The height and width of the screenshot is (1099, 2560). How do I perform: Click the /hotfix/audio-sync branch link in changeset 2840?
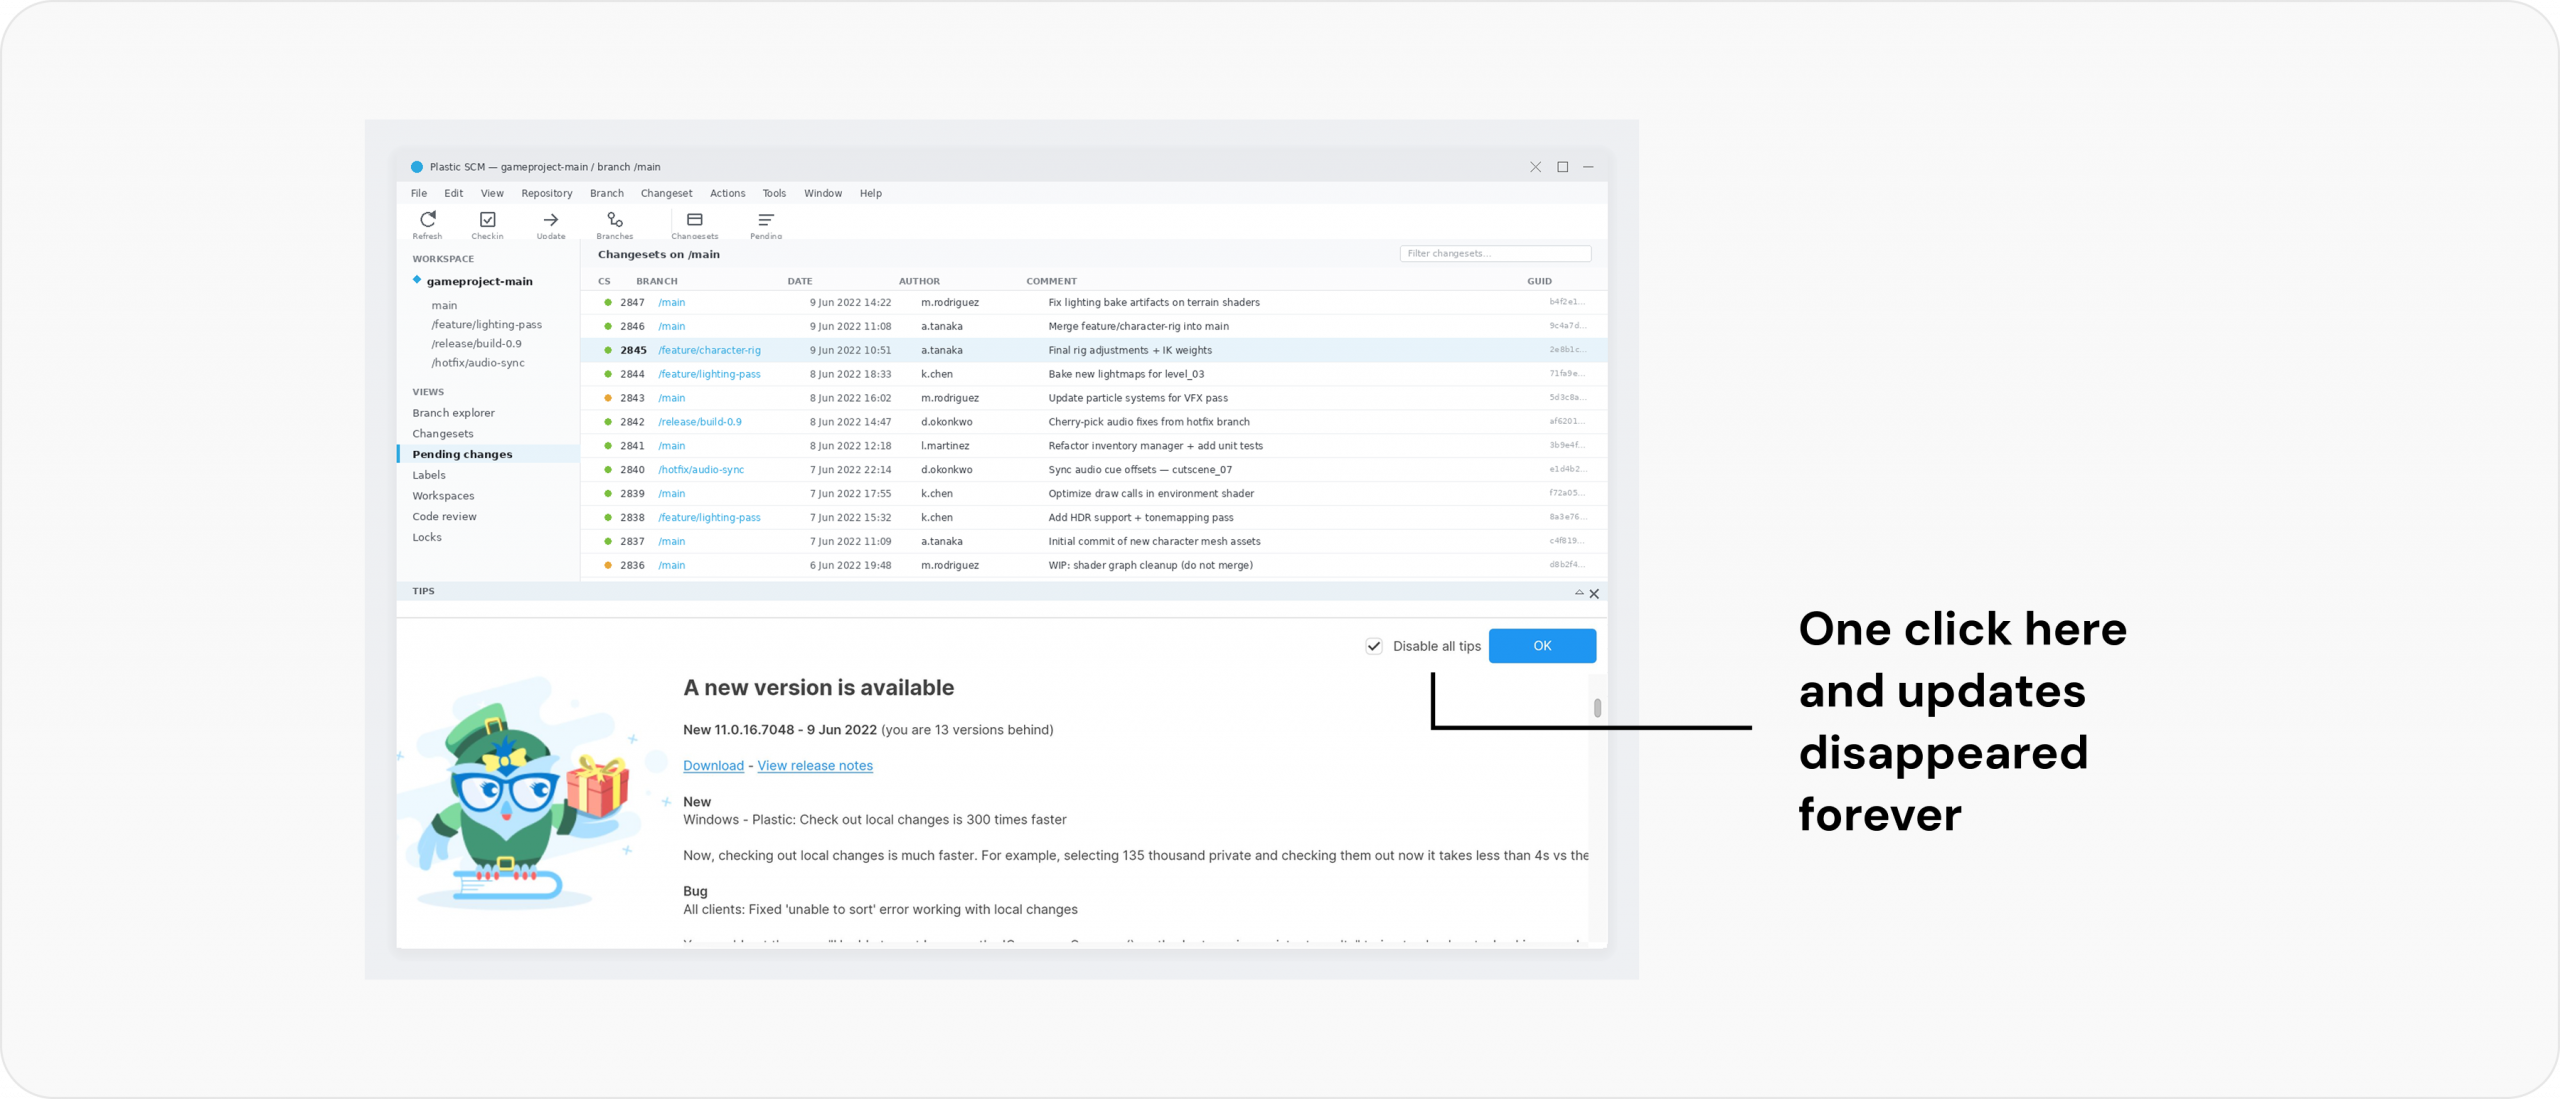[701, 470]
